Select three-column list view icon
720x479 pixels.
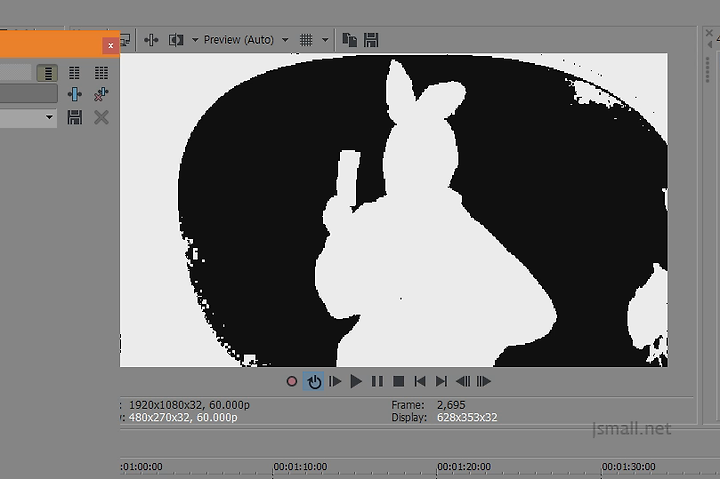(101, 73)
